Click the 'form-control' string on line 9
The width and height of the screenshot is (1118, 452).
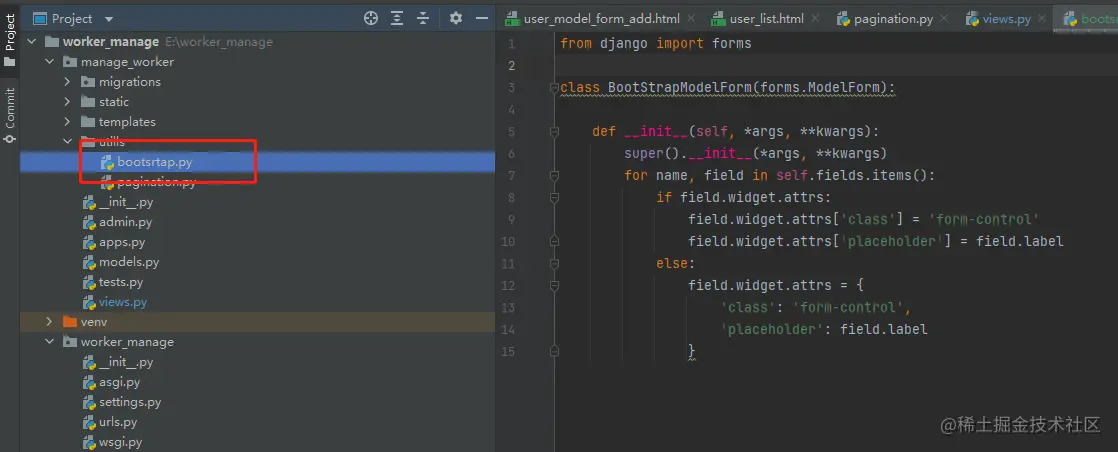pyautogui.click(x=985, y=220)
